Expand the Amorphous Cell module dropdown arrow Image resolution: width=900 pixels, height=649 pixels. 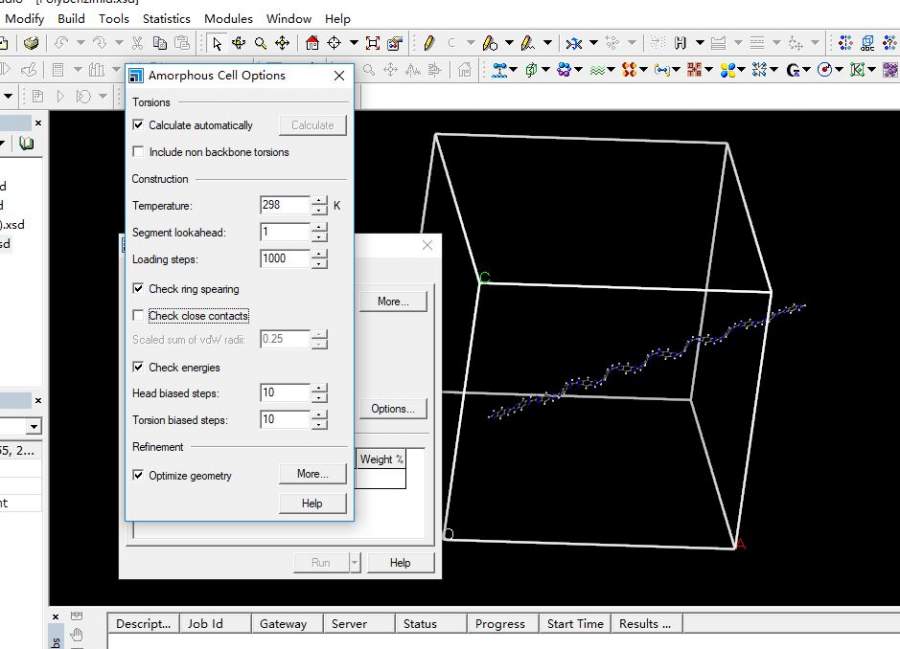tap(545, 70)
